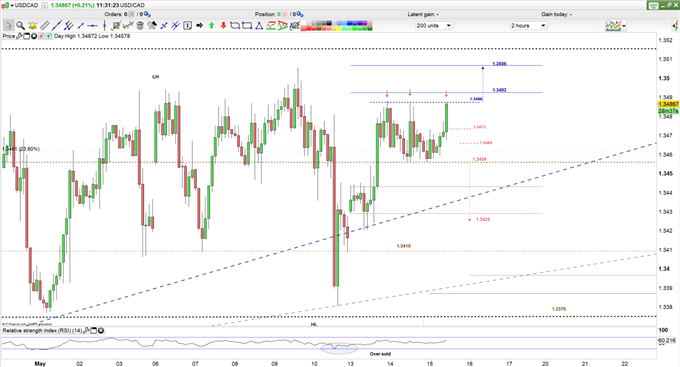This screenshot has height=367, width=680.
Task: Open the price alert bell tool
Action: tap(32, 26)
